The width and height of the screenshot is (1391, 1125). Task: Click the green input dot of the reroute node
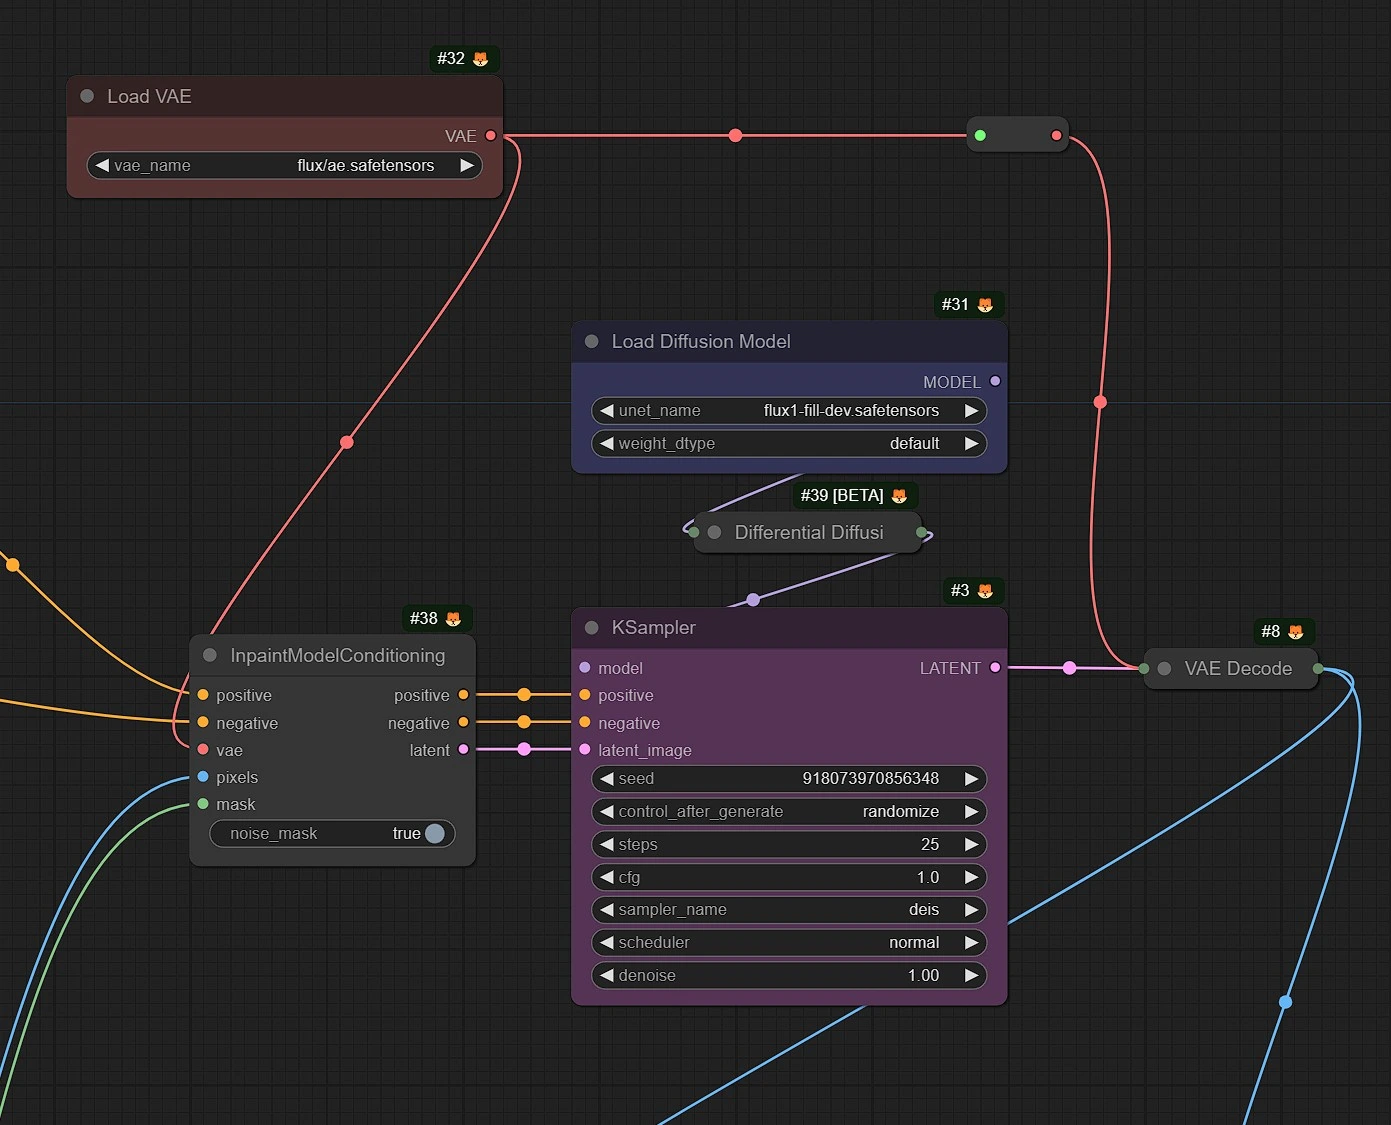tap(980, 135)
